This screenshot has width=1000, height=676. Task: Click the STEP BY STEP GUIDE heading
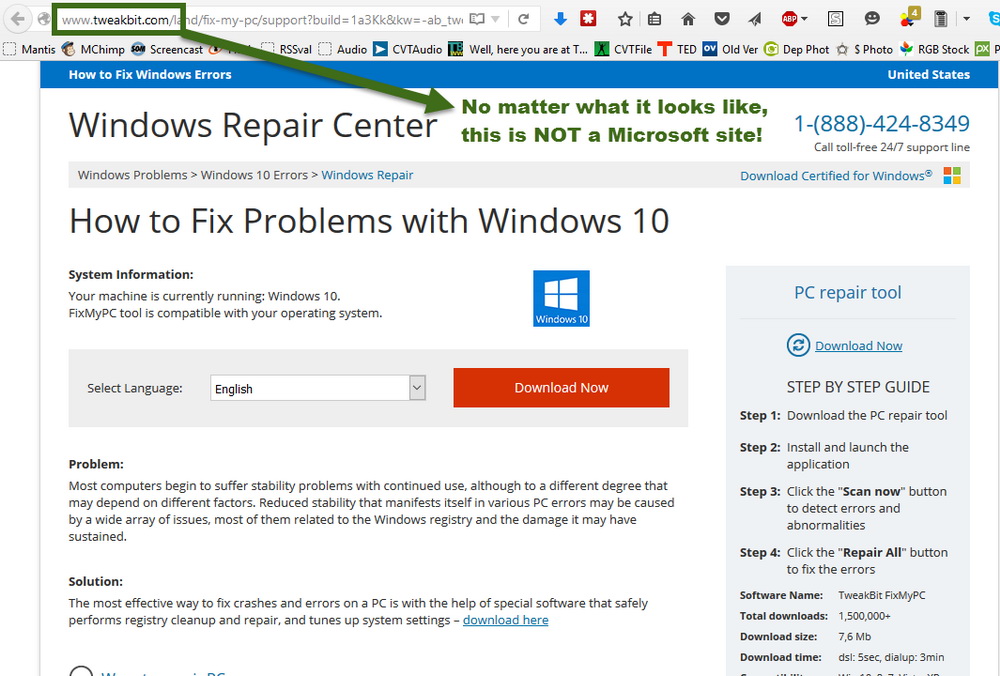pyautogui.click(x=858, y=387)
